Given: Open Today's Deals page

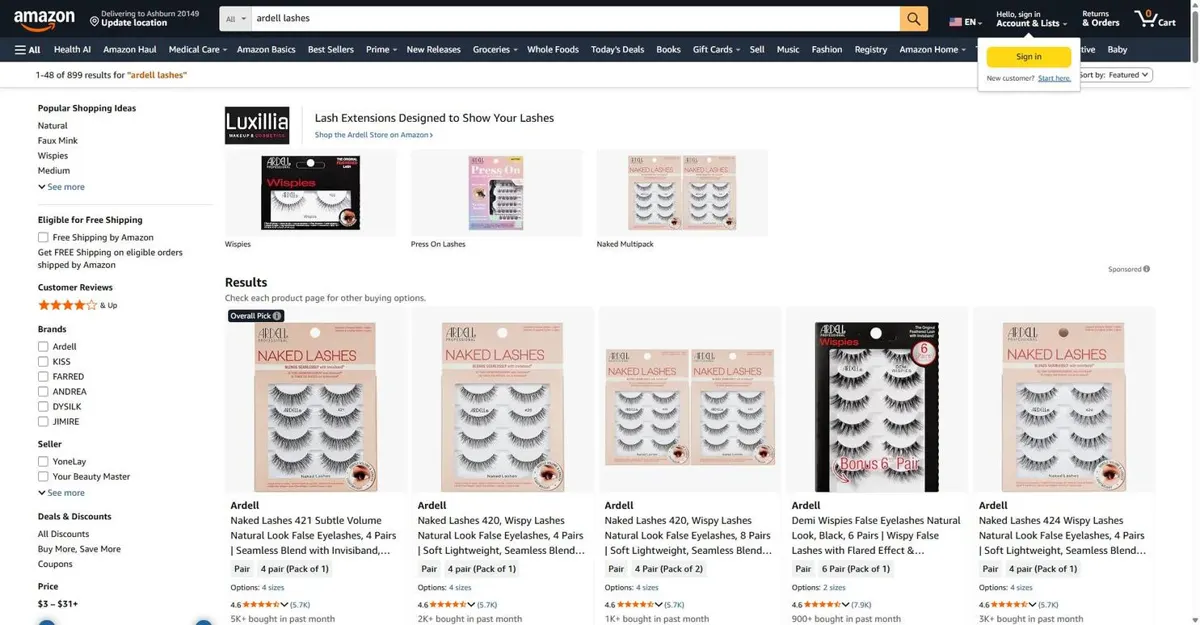Looking at the screenshot, I should coord(617,49).
